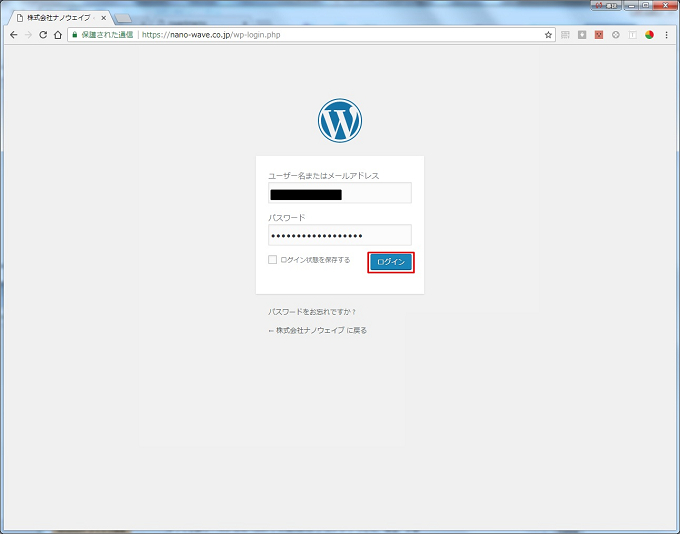Viewport: 680px width, 534px height.
Task: Open Chrome's three-dot menu
Action: coord(667,35)
